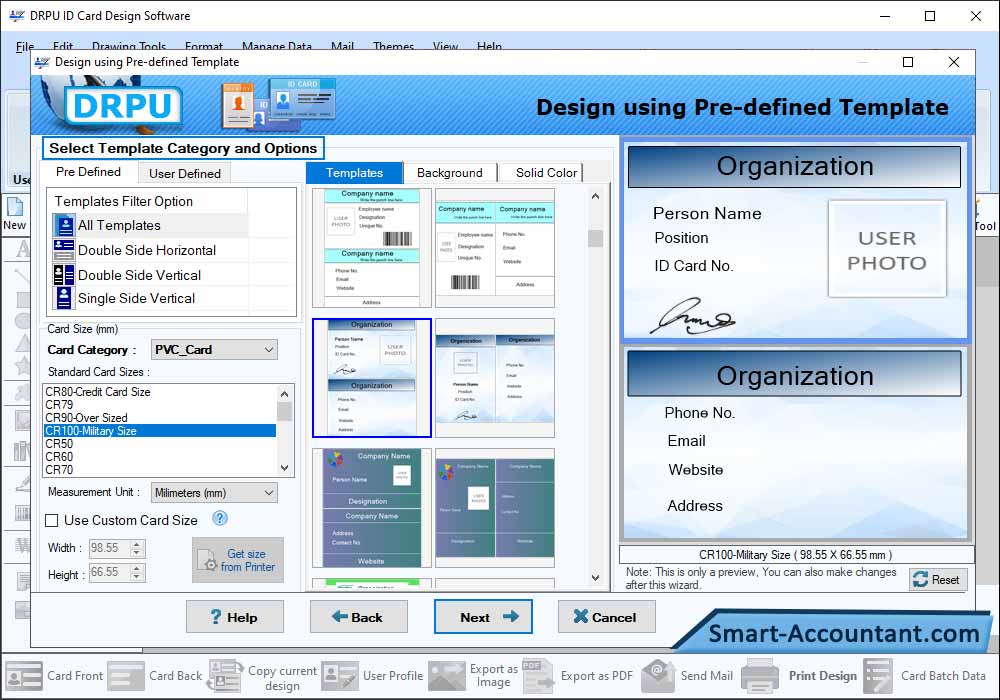The height and width of the screenshot is (700, 1000).
Task: Click the Next button
Action: click(x=483, y=616)
